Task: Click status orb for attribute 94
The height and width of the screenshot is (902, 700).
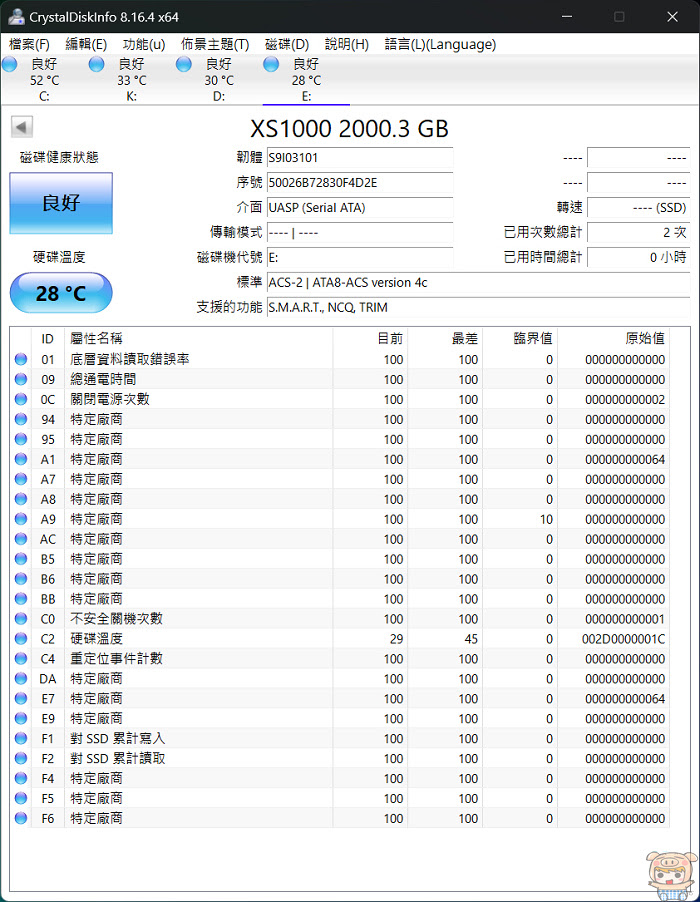Action: pyautogui.click(x=21, y=419)
